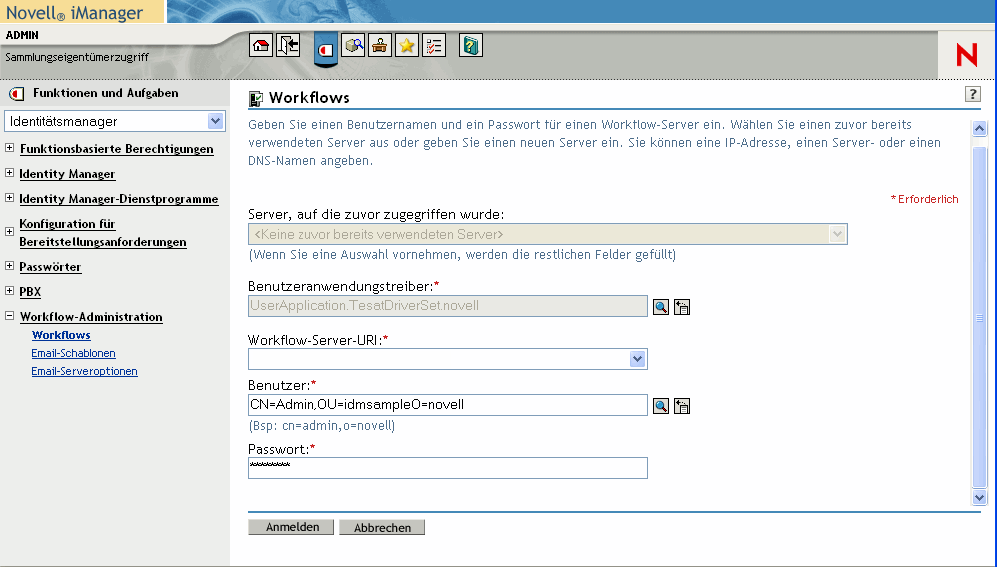Open Email-Schablonen task
The image size is (997, 567).
point(73,353)
